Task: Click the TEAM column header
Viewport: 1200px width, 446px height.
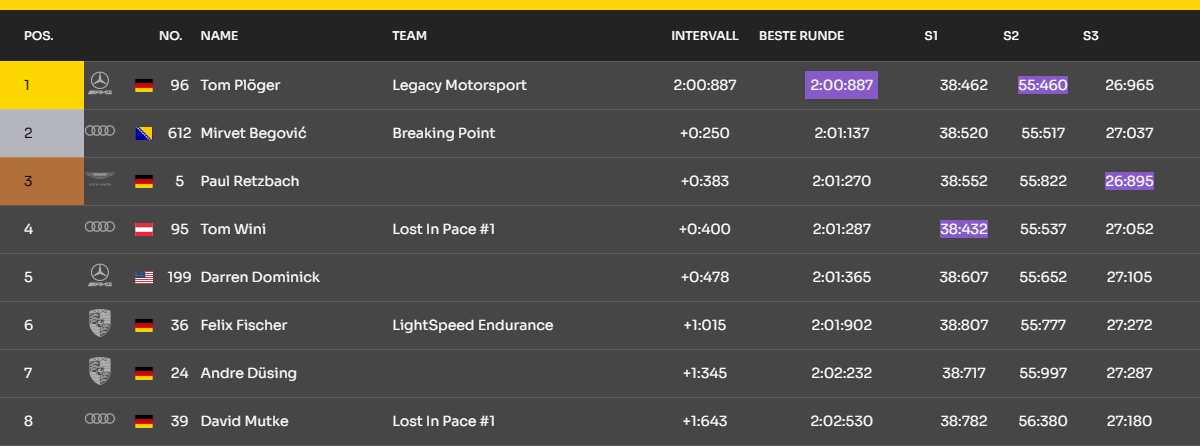Action: click(x=409, y=36)
